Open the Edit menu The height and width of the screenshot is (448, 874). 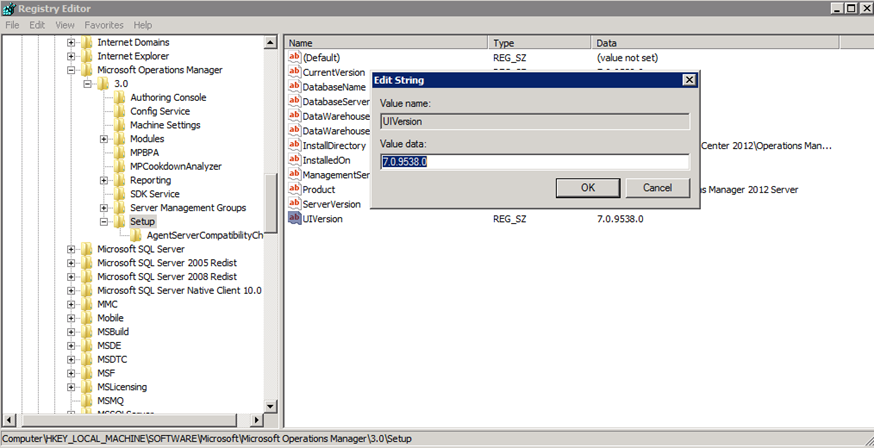37,25
